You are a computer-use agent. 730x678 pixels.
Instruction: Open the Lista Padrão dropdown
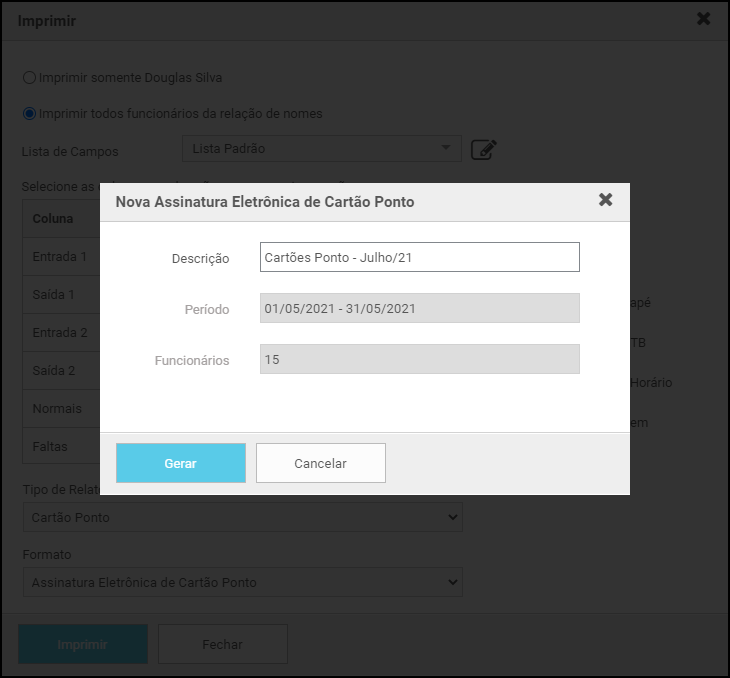tap(321, 149)
